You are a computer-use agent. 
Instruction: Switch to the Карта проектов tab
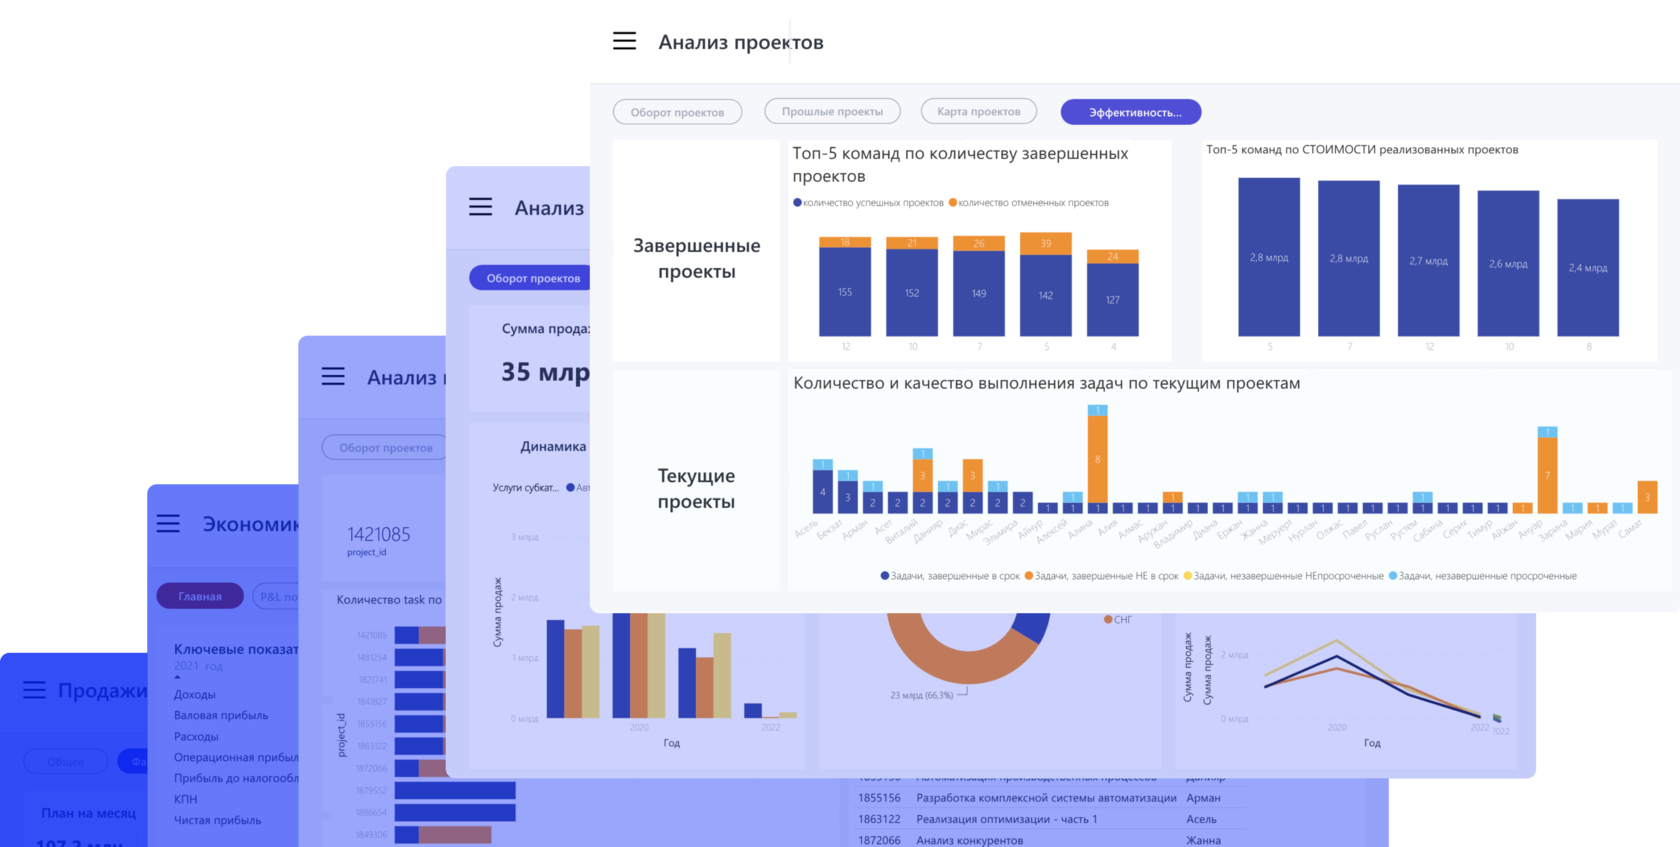[x=978, y=112]
